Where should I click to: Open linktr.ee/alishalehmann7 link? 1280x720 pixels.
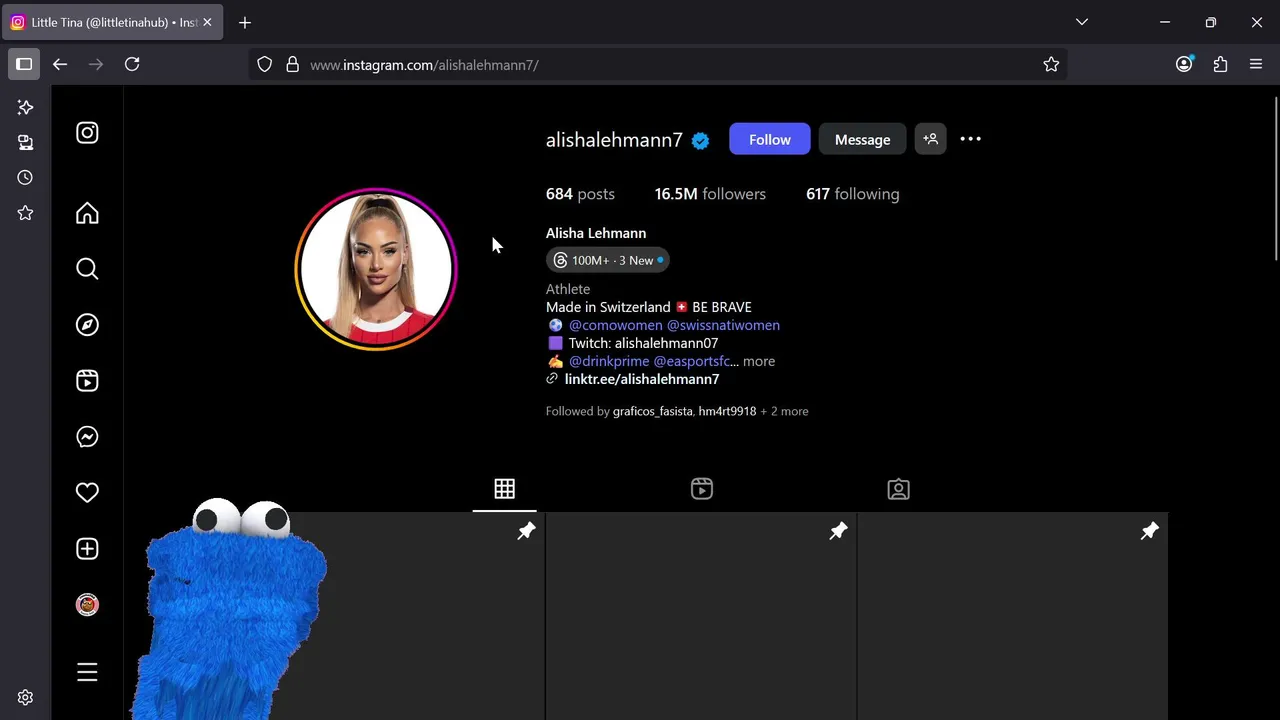tap(641, 379)
